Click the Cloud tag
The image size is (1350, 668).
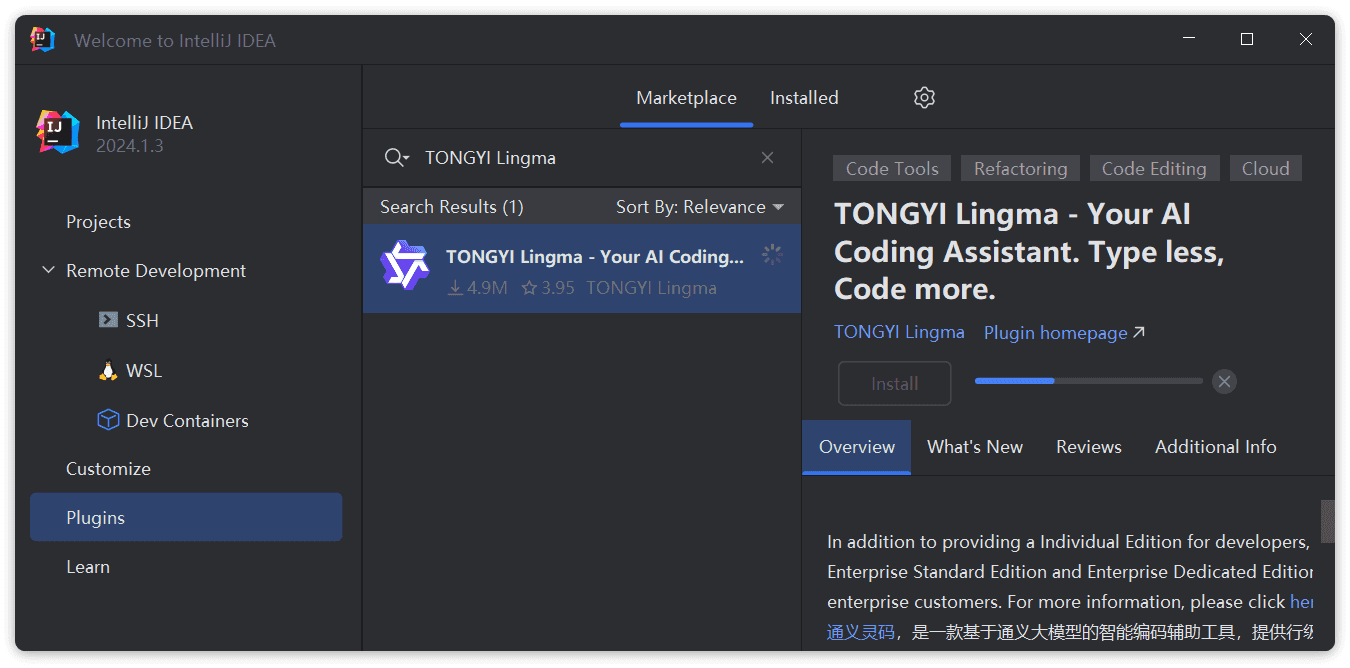[x=1266, y=169]
